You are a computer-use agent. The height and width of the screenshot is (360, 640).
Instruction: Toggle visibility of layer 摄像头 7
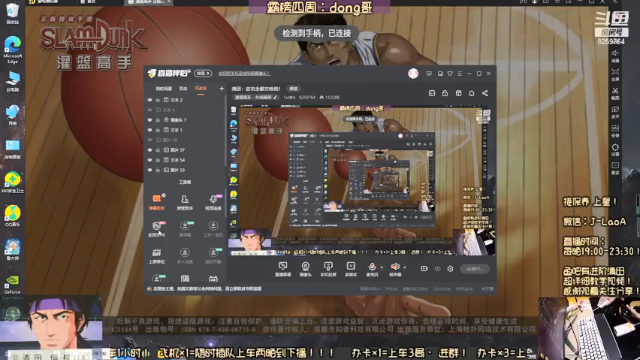pos(150,120)
